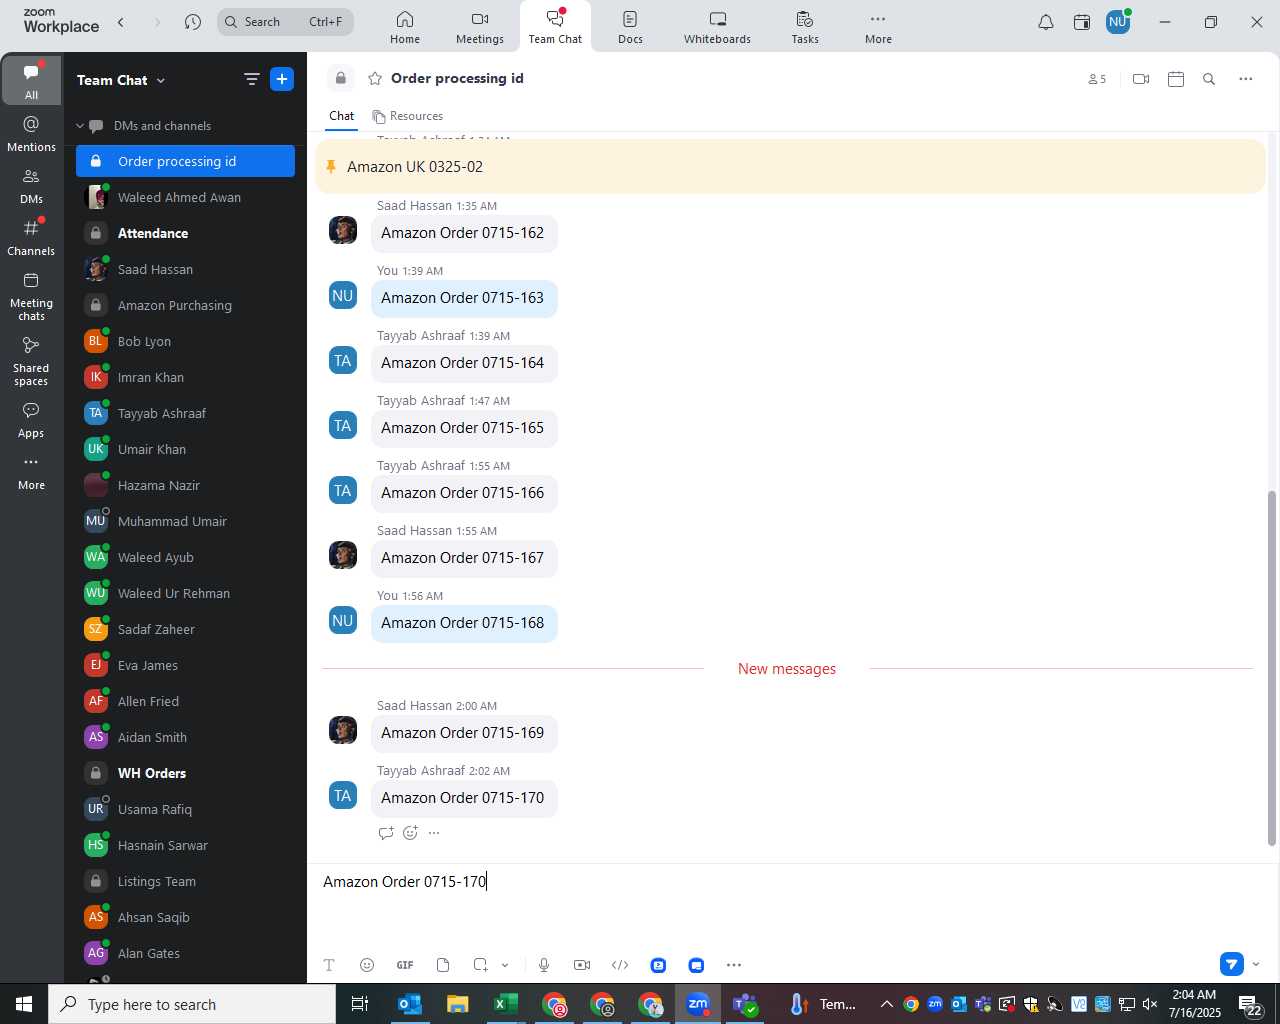View the channel members count
Viewport: 1280px width, 1024px height.
point(1097,79)
